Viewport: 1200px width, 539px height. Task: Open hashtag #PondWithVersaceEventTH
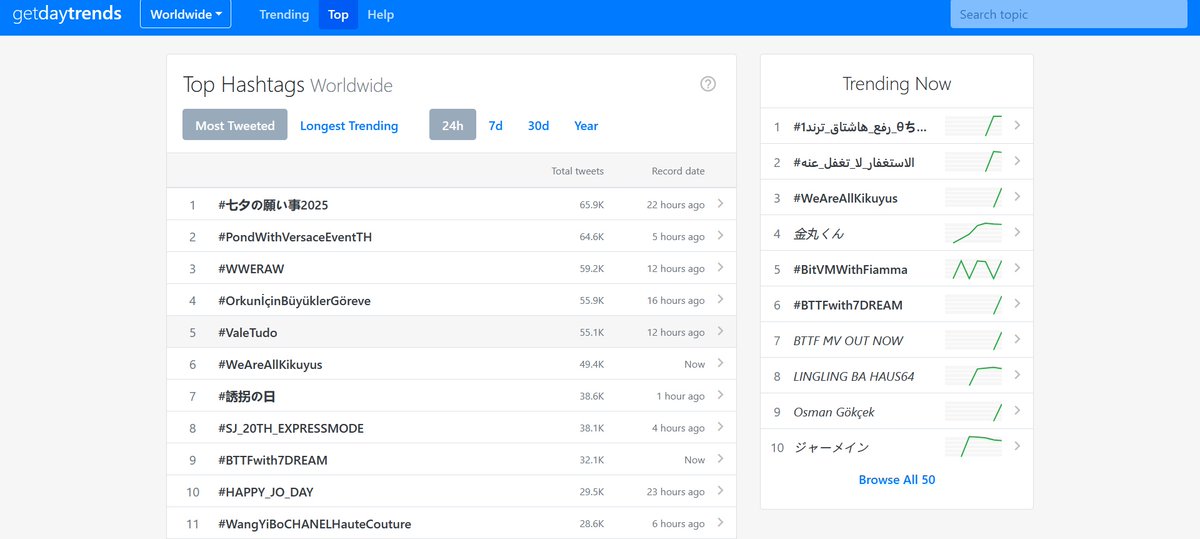295,237
